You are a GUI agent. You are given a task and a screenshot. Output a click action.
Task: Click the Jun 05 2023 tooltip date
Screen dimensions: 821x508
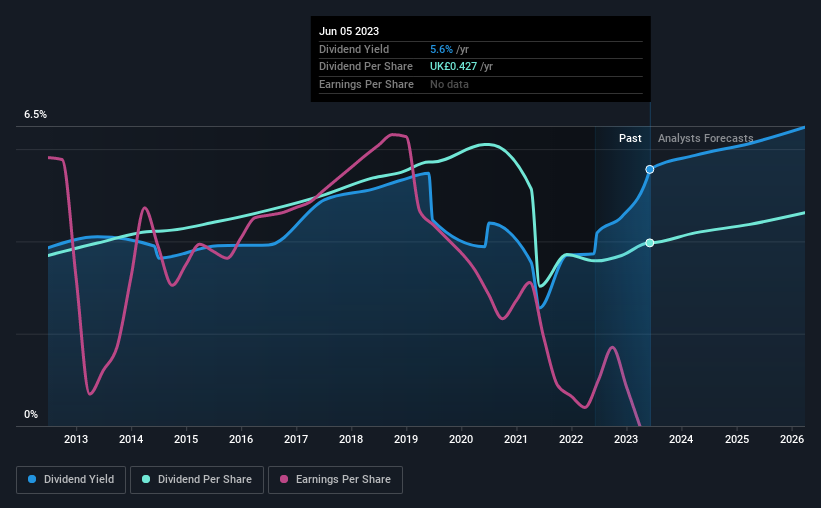tap(349, 31)
